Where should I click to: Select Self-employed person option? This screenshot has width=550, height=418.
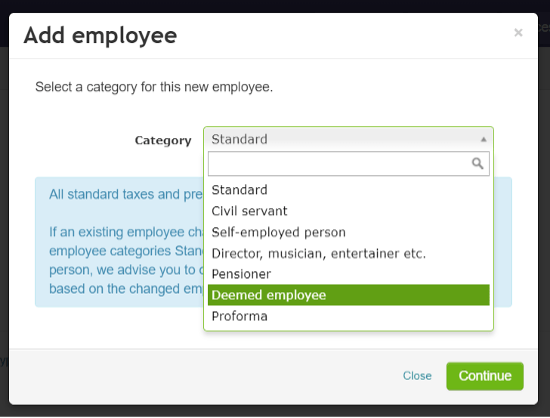tap(348, 232)
